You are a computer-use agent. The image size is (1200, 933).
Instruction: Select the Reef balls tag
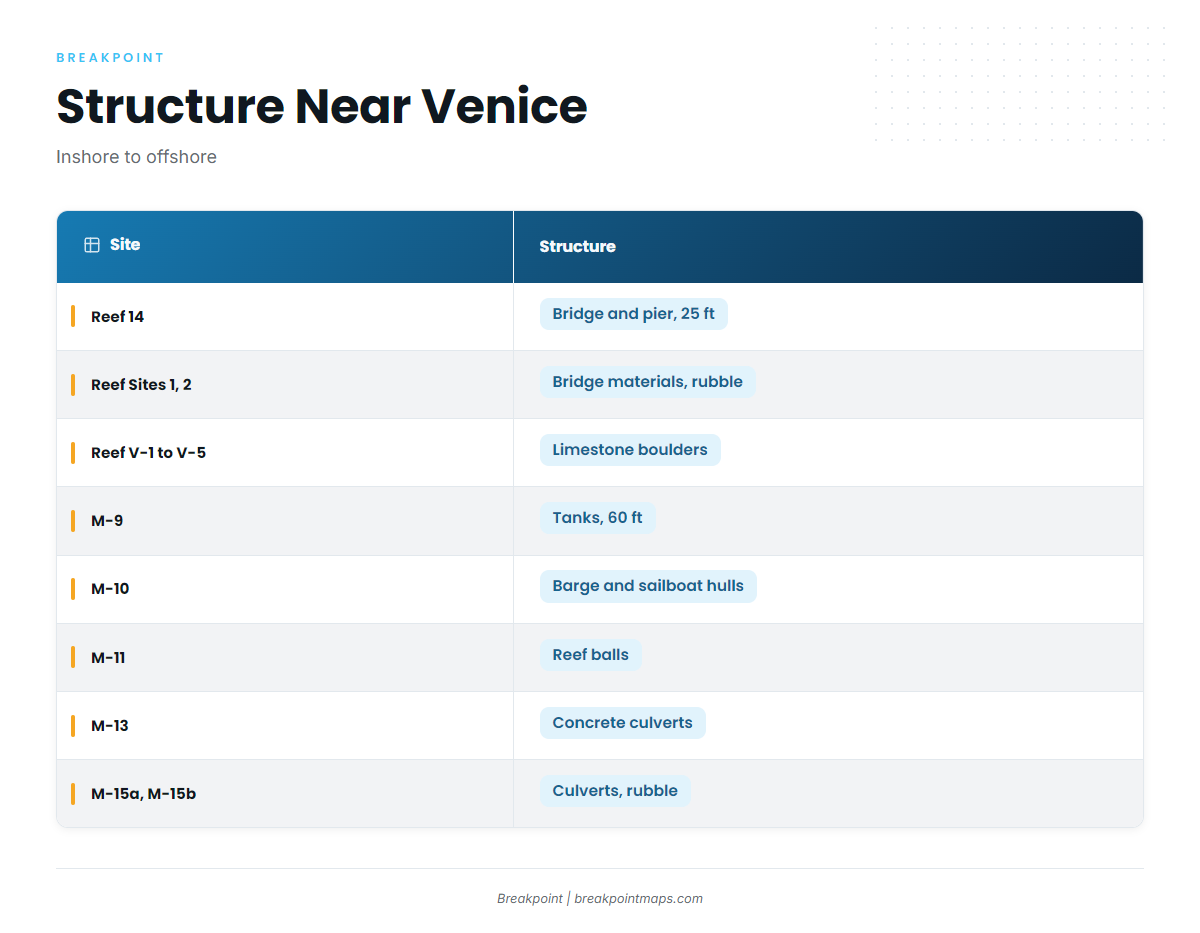point(591,655)
